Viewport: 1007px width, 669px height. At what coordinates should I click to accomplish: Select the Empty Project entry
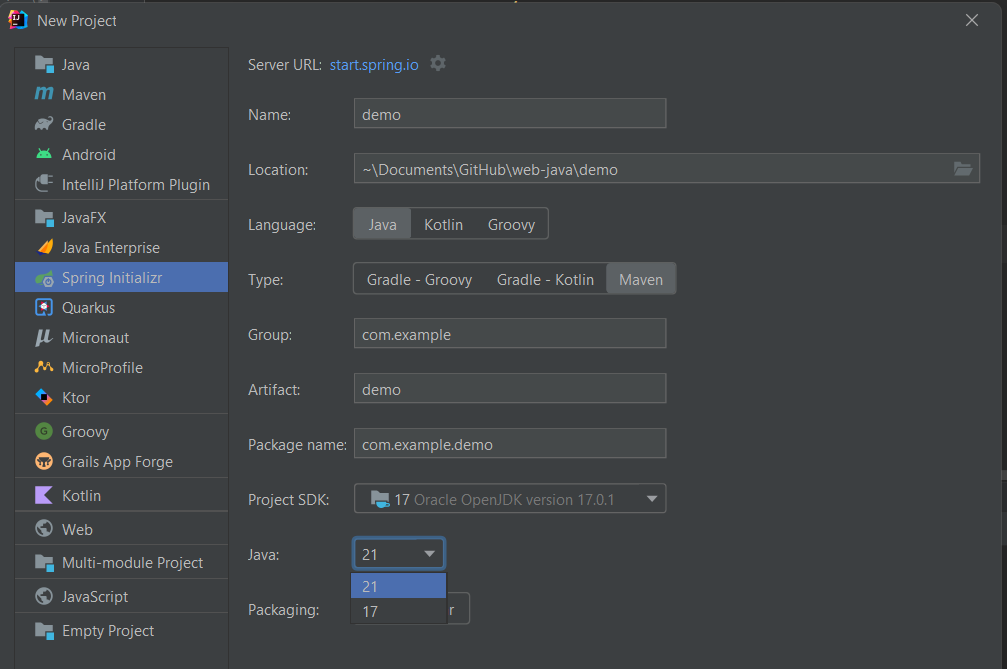[121, 630]
